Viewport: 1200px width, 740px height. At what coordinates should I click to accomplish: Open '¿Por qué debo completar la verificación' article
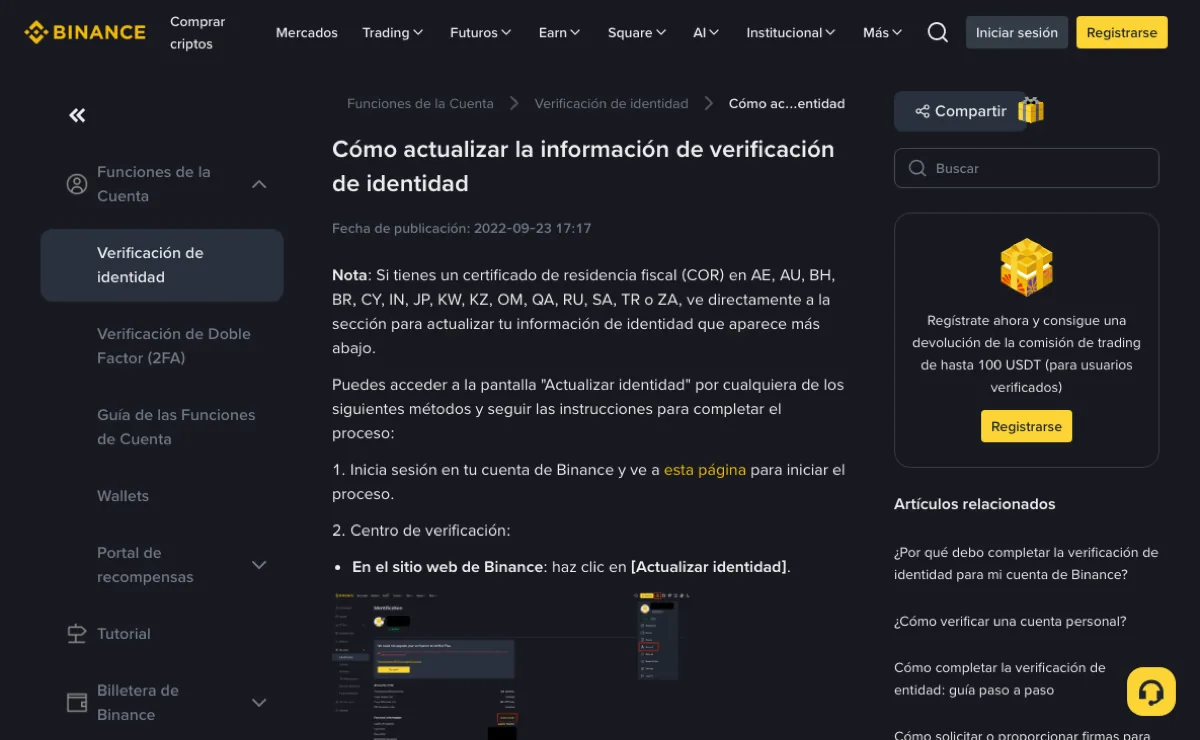pyautogui.click(x=1026, y=564)
